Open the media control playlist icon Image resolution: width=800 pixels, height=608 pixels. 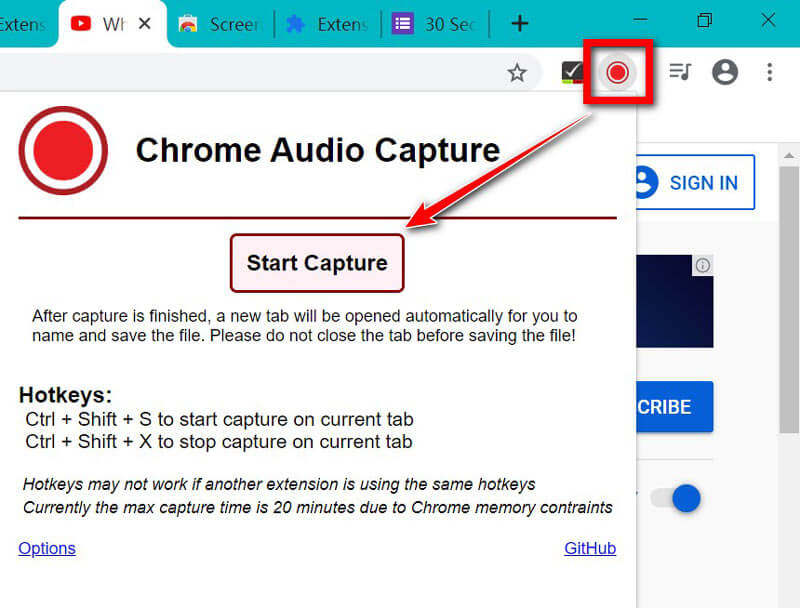(x=680, y=71)
